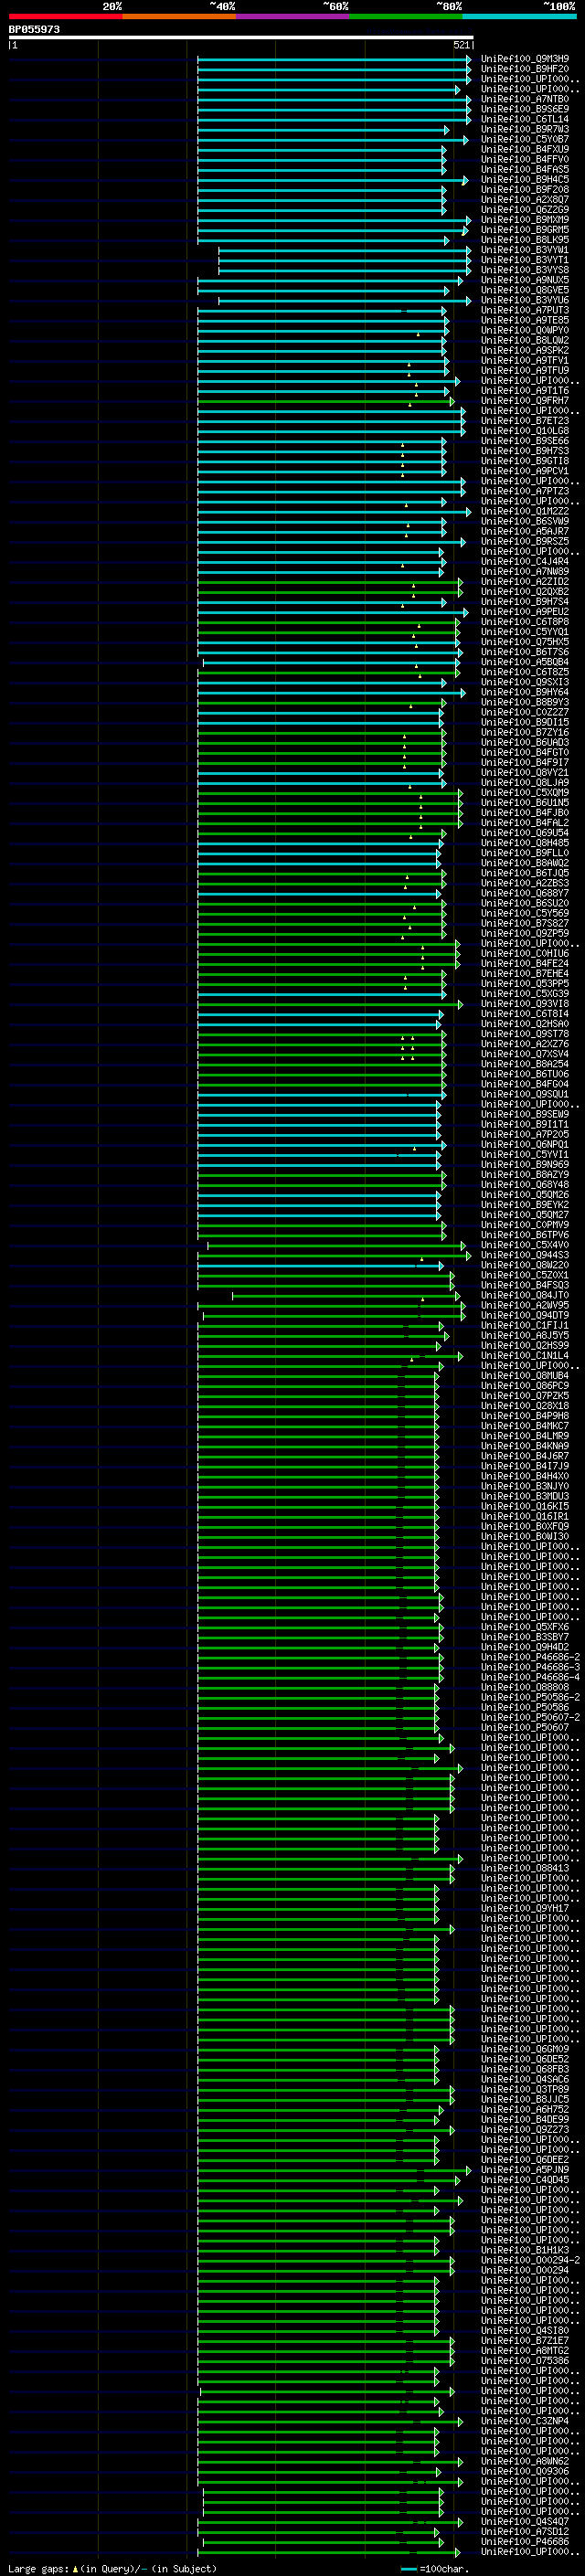Select the UniRef100_O88413 label
The height and width of the screenshot is (2576, 585).
coord(525,1868)
